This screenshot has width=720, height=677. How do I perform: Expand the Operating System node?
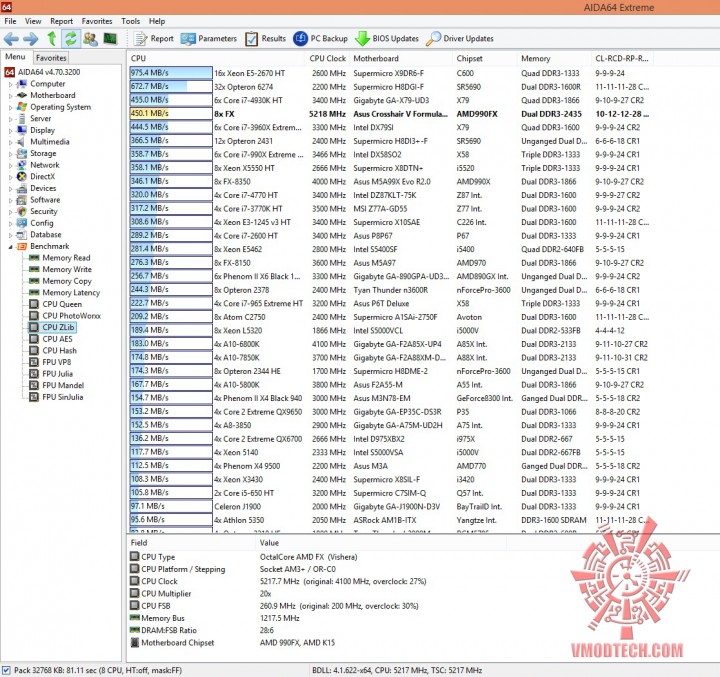pos(10,107)
